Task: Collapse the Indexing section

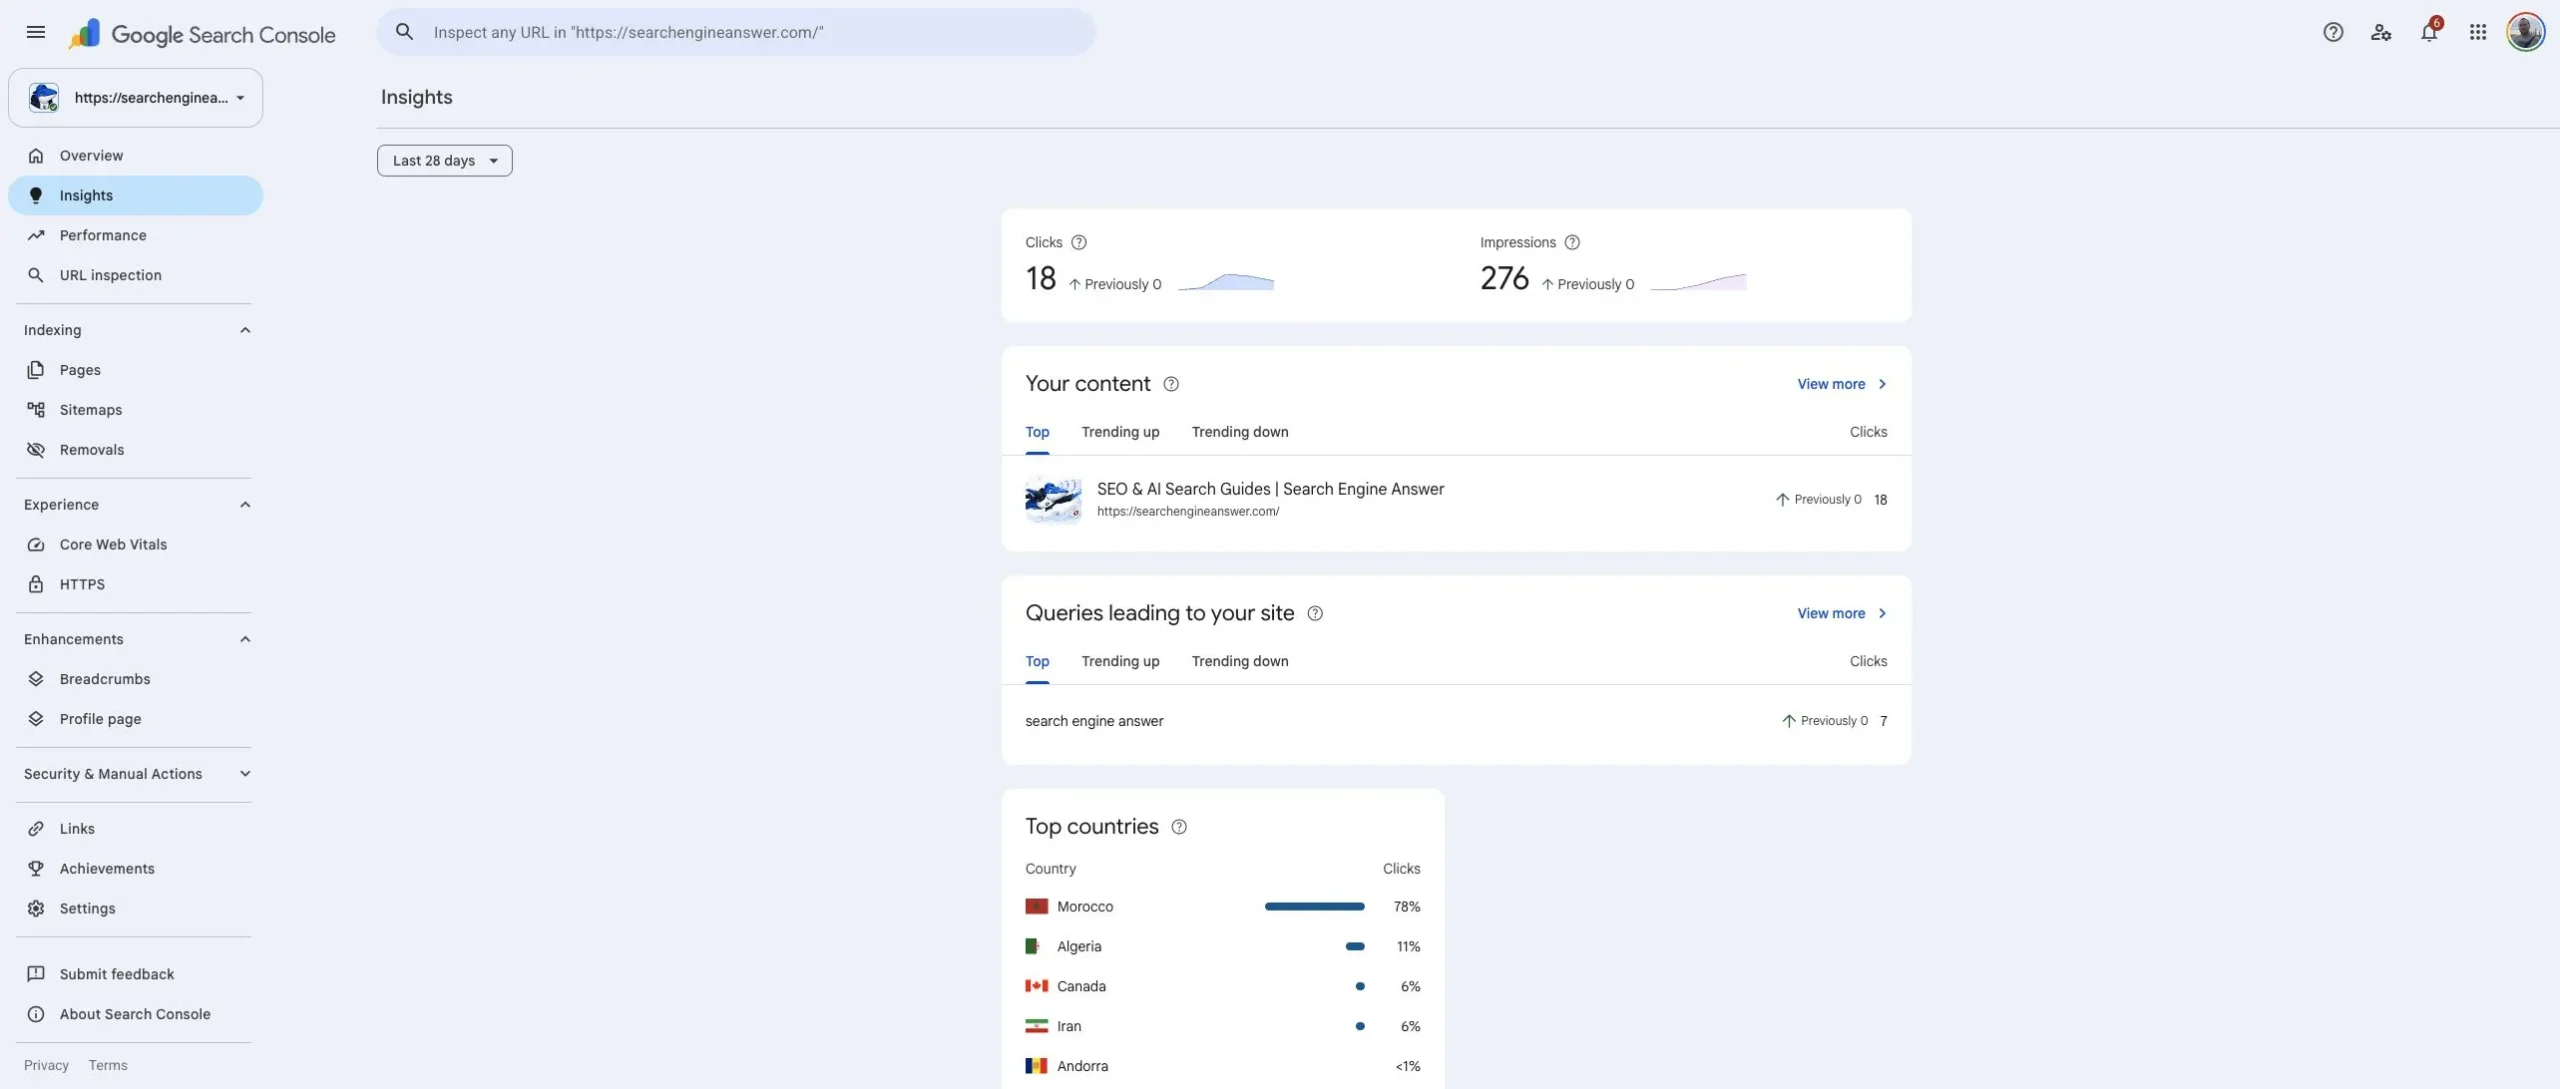Action: point(245,330)
